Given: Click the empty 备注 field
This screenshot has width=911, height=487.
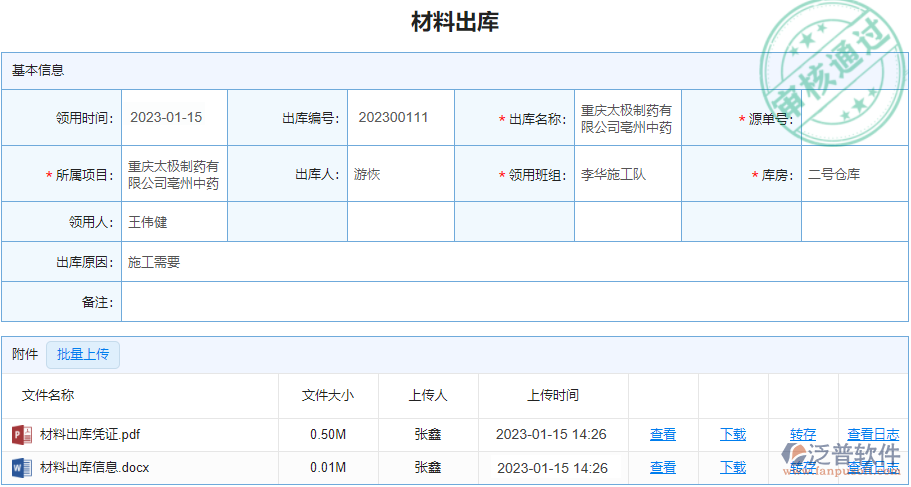Looking at the screenshot, I should click(x=515, y=302).
